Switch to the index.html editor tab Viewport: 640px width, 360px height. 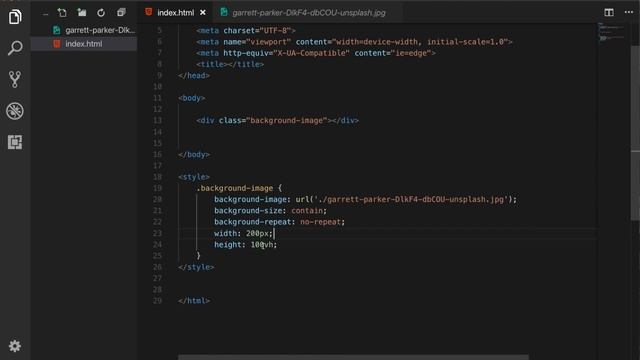[176, 13]
